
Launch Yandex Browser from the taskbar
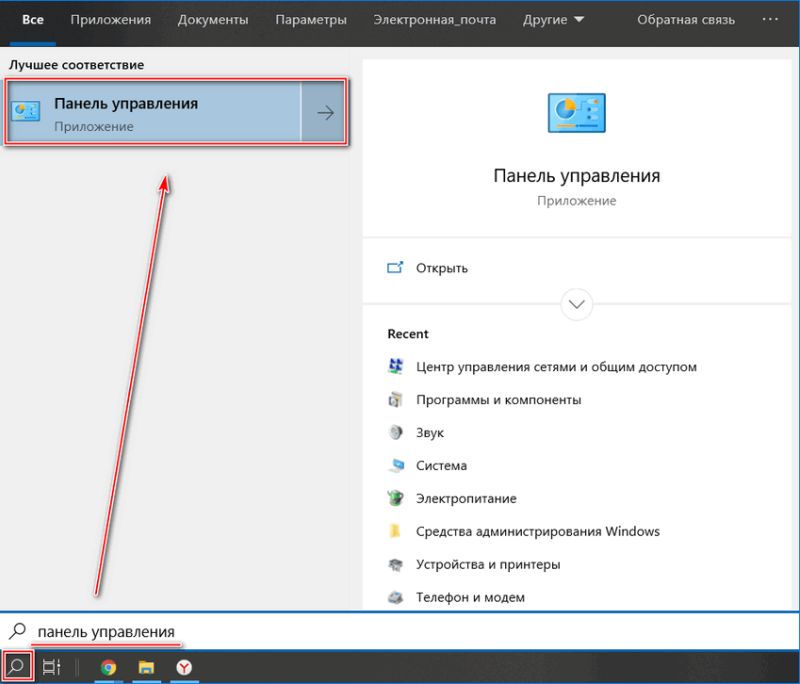(184, 667)
